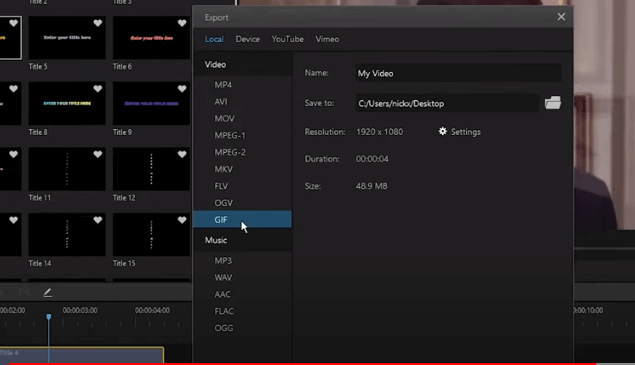Favorite the Title 15 template heart
This screenshot has height=365, width=635.
(182, 220)
